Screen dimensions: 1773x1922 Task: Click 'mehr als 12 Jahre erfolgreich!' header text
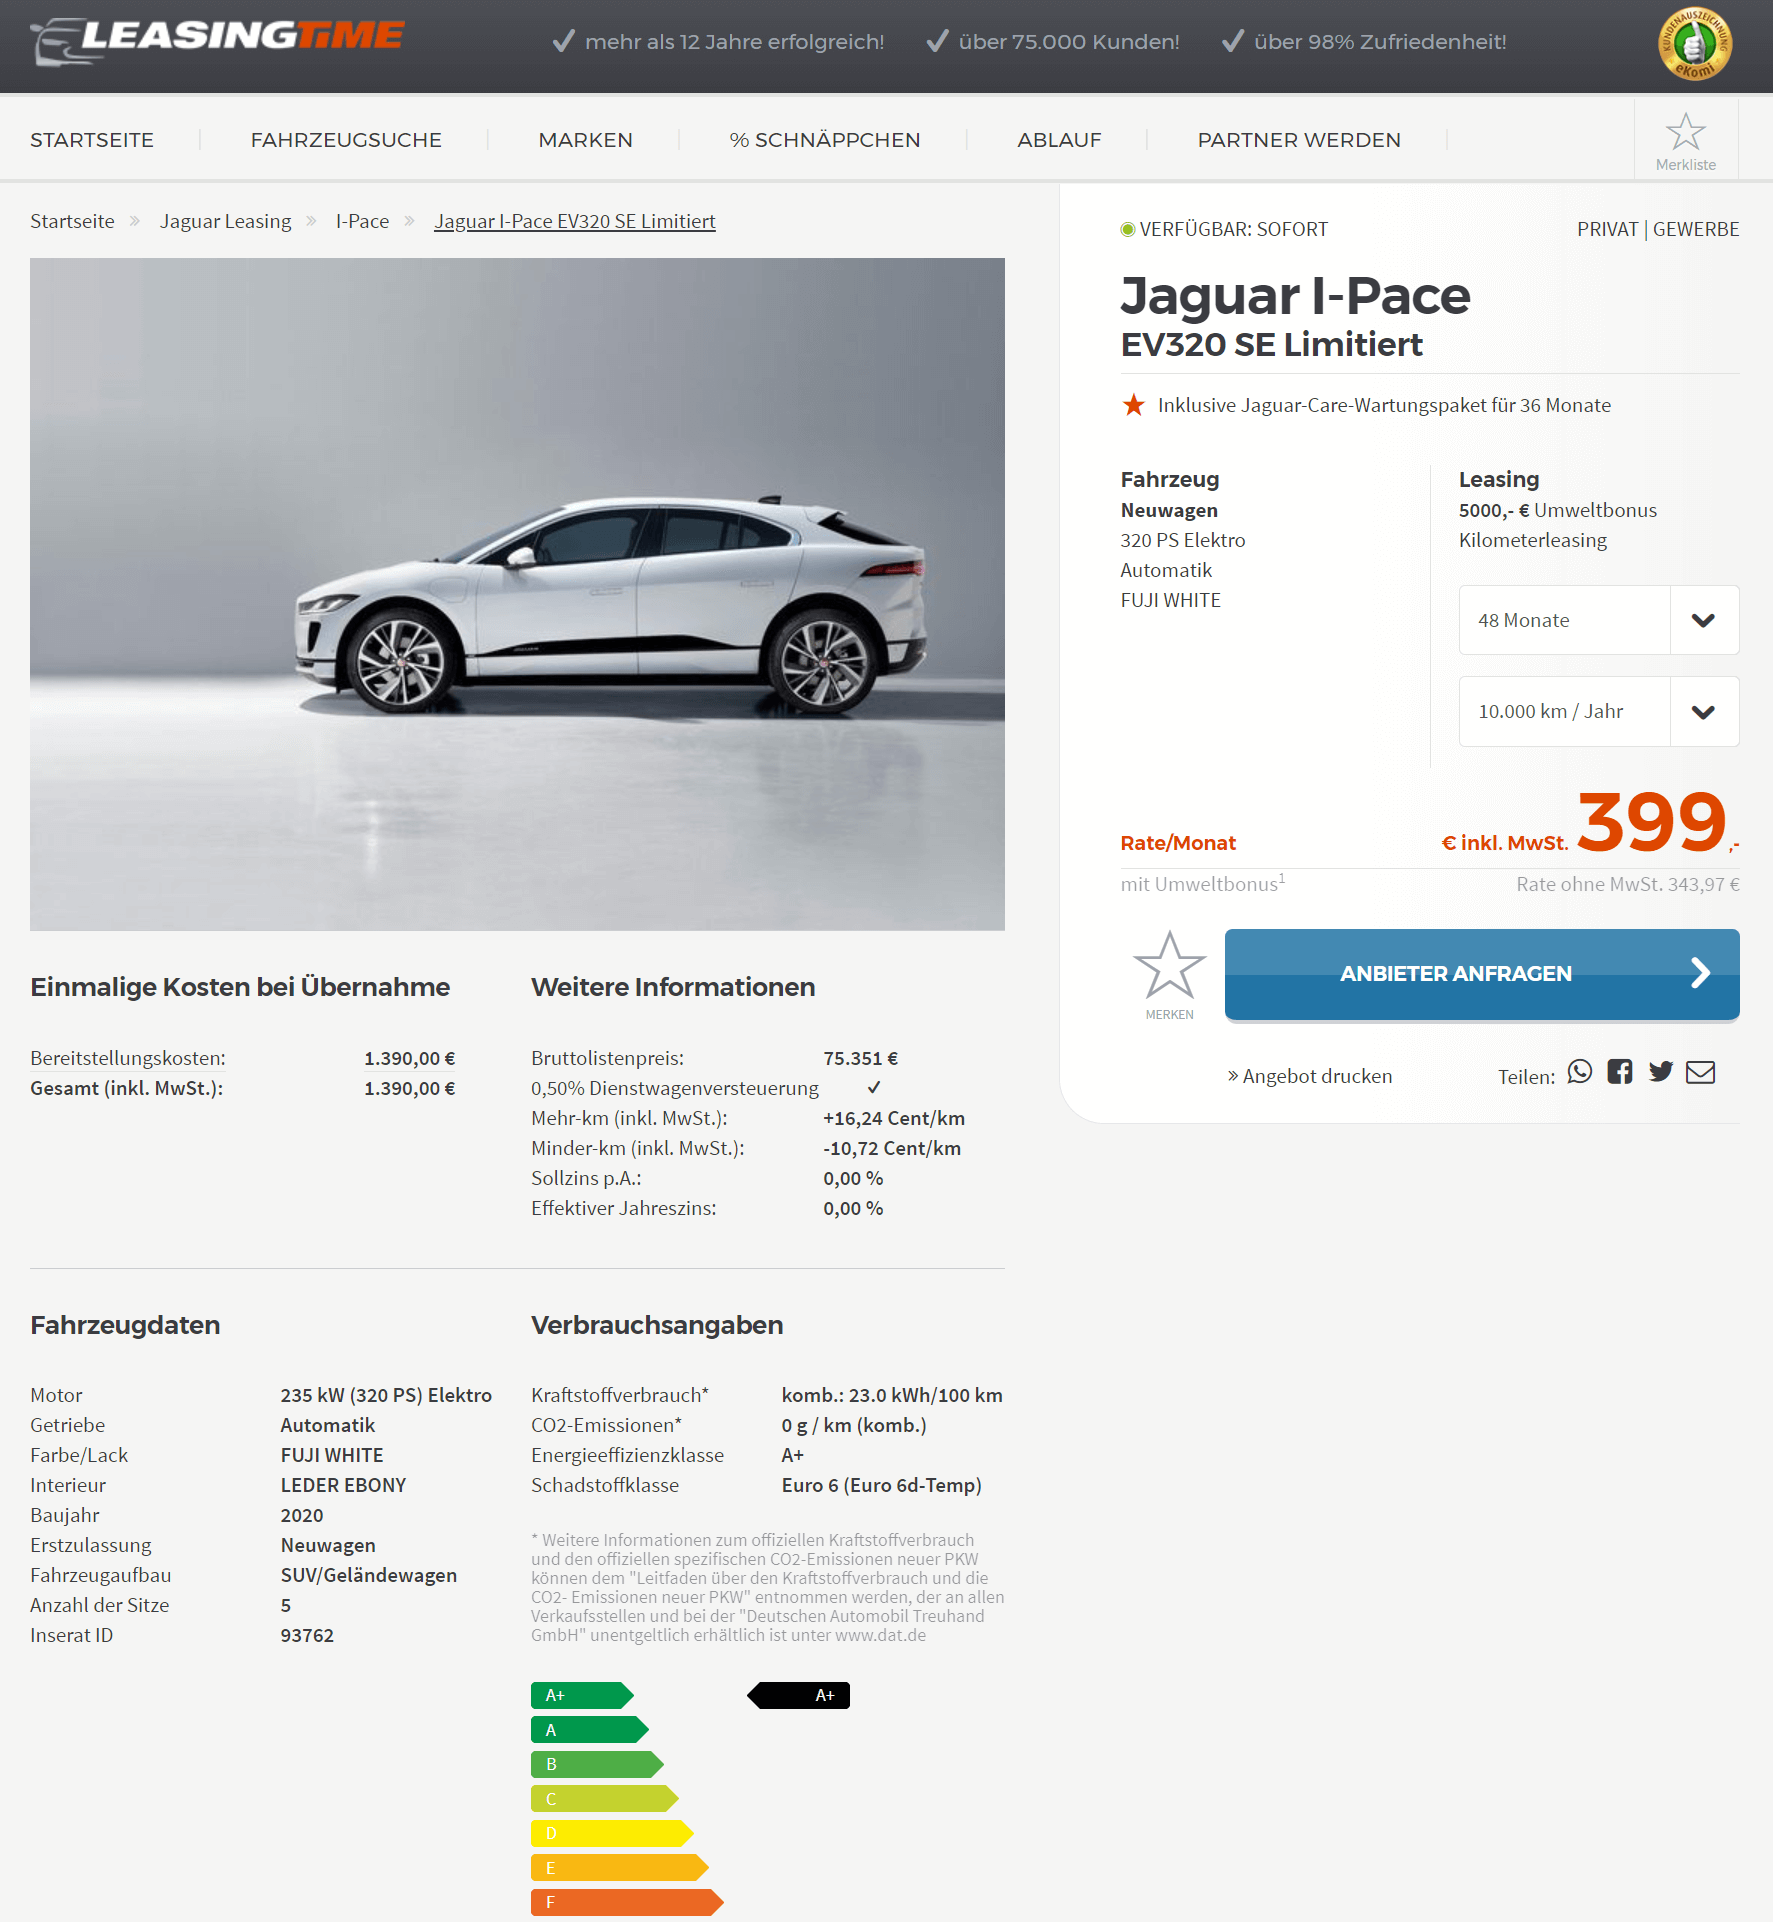point(735,42)
